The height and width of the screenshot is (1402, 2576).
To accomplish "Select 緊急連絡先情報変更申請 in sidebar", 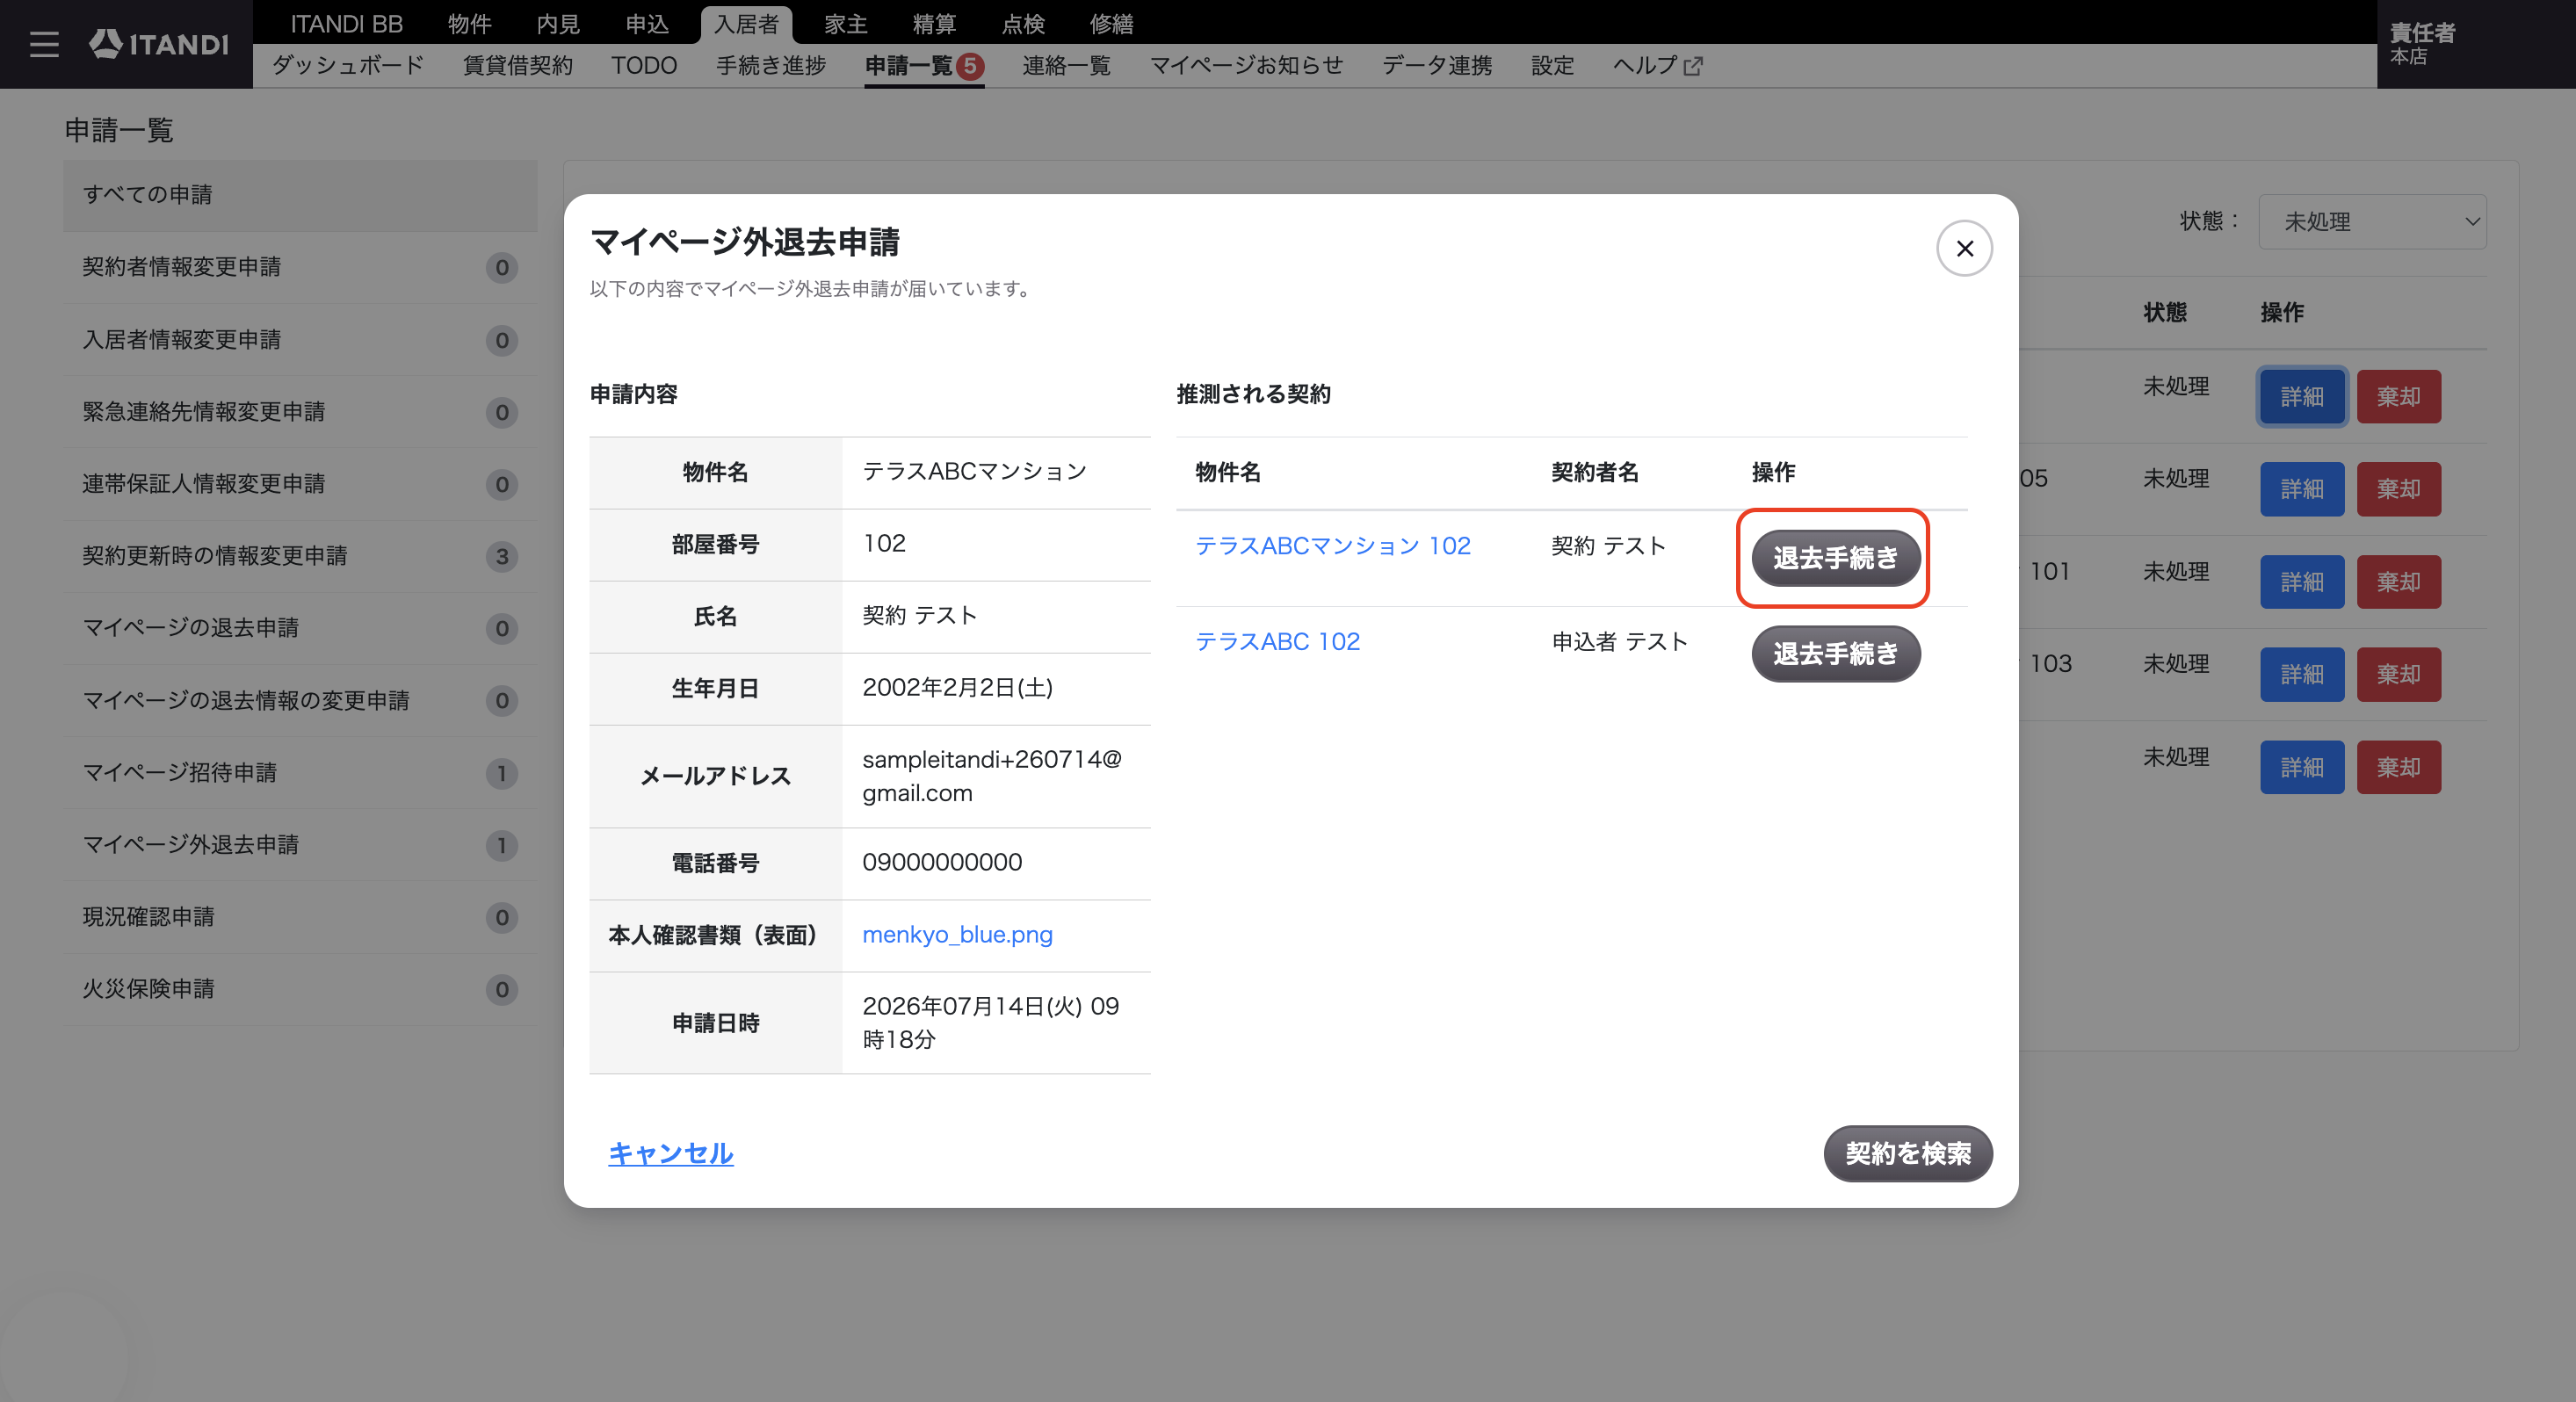I will pyautogui.click(x=300, y=412).
